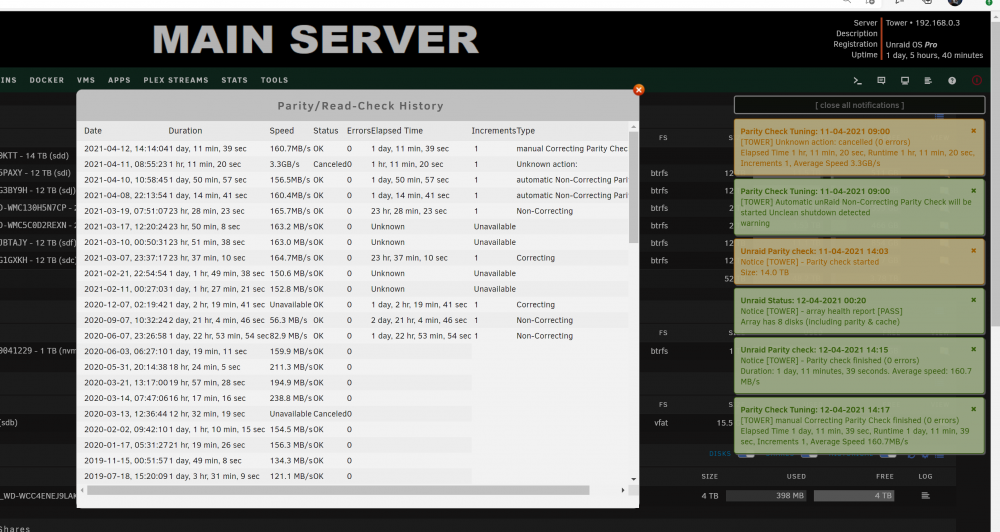Click the history dialog horizontal scrollbar thumb

[x=338, y=491]
